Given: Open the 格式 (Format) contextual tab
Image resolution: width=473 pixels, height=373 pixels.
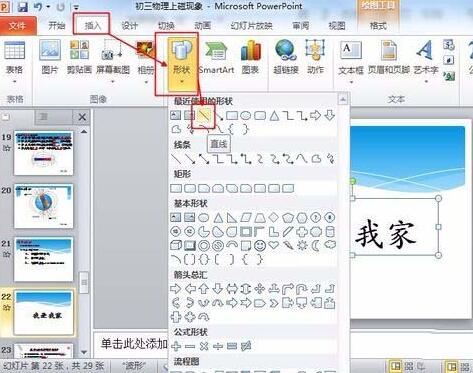Looking at the screenshot, I should 378,26.
